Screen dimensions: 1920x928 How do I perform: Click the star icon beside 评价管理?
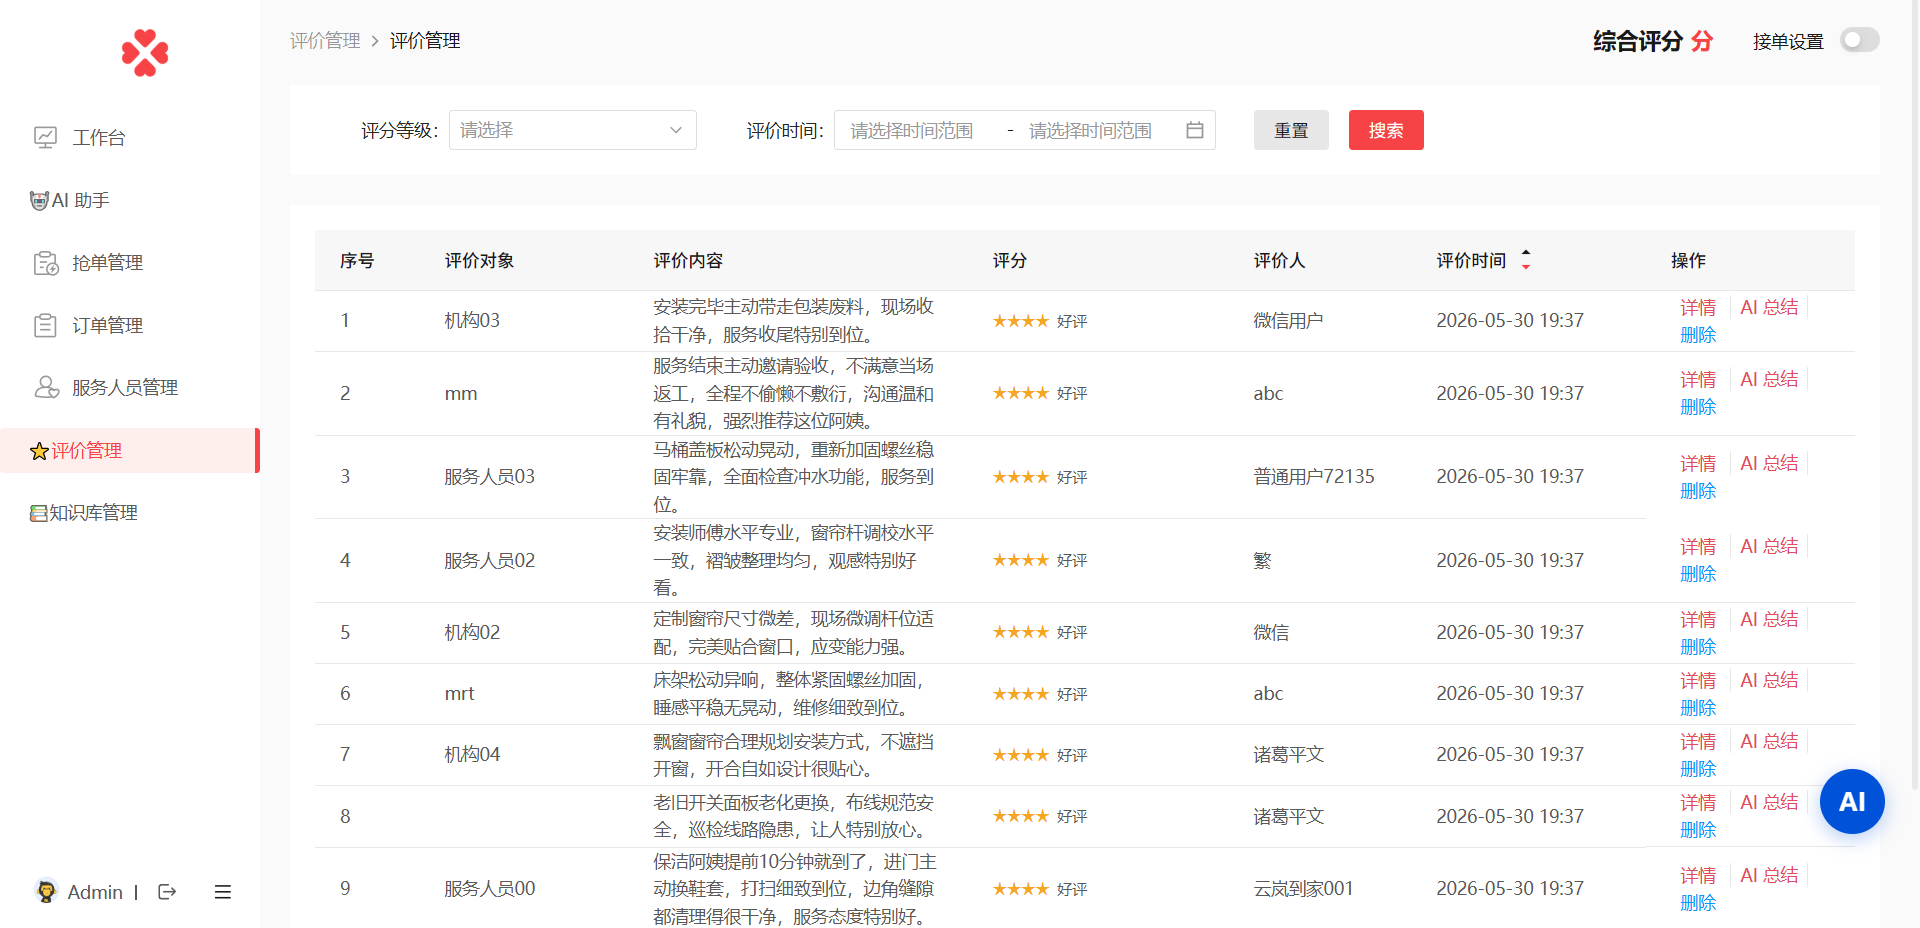click(39, 451)
